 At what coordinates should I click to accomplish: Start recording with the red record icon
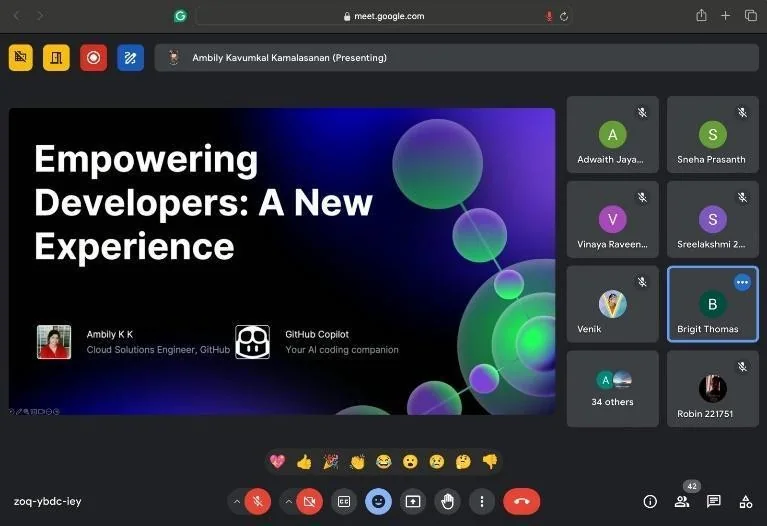(x=93, y=58)
